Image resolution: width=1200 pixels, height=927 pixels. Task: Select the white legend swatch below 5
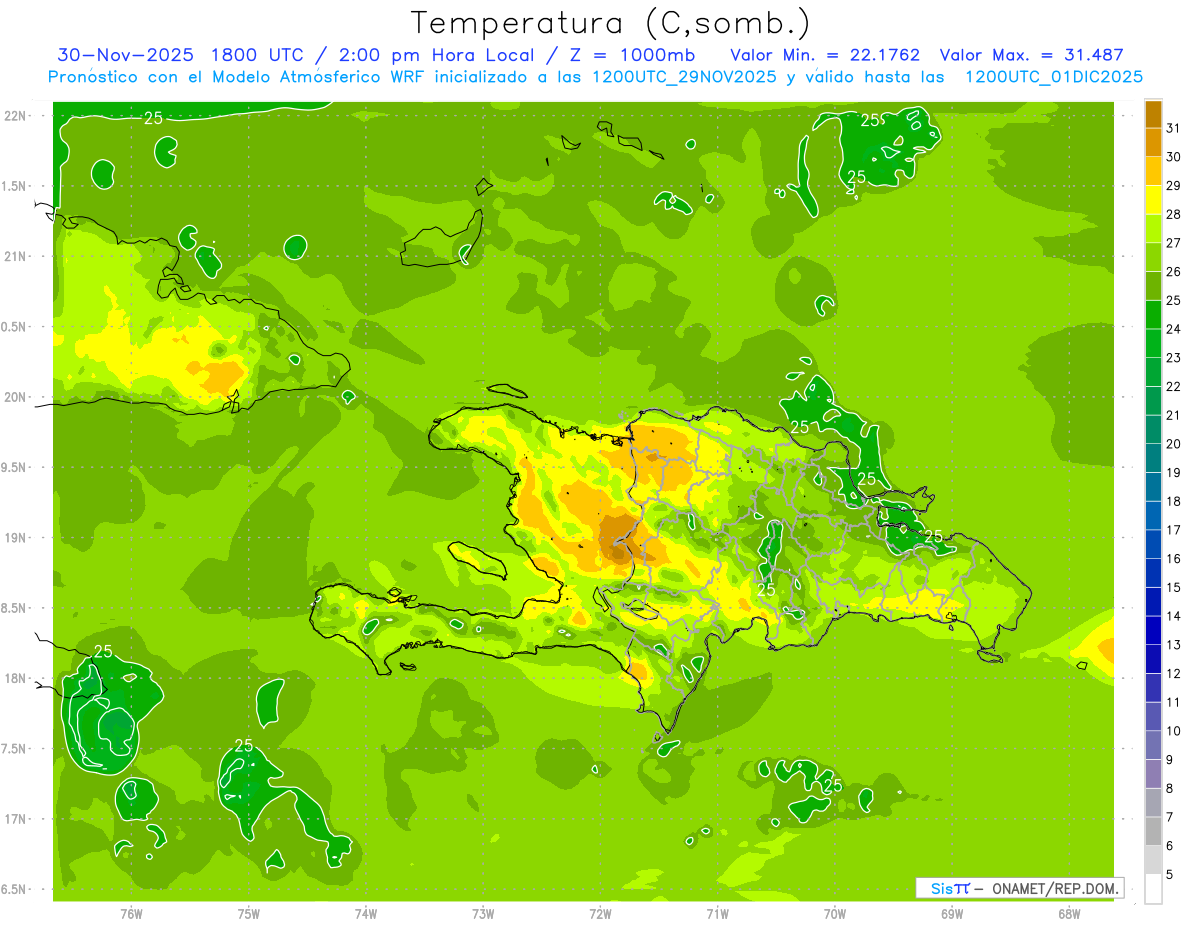[1153, 888]
